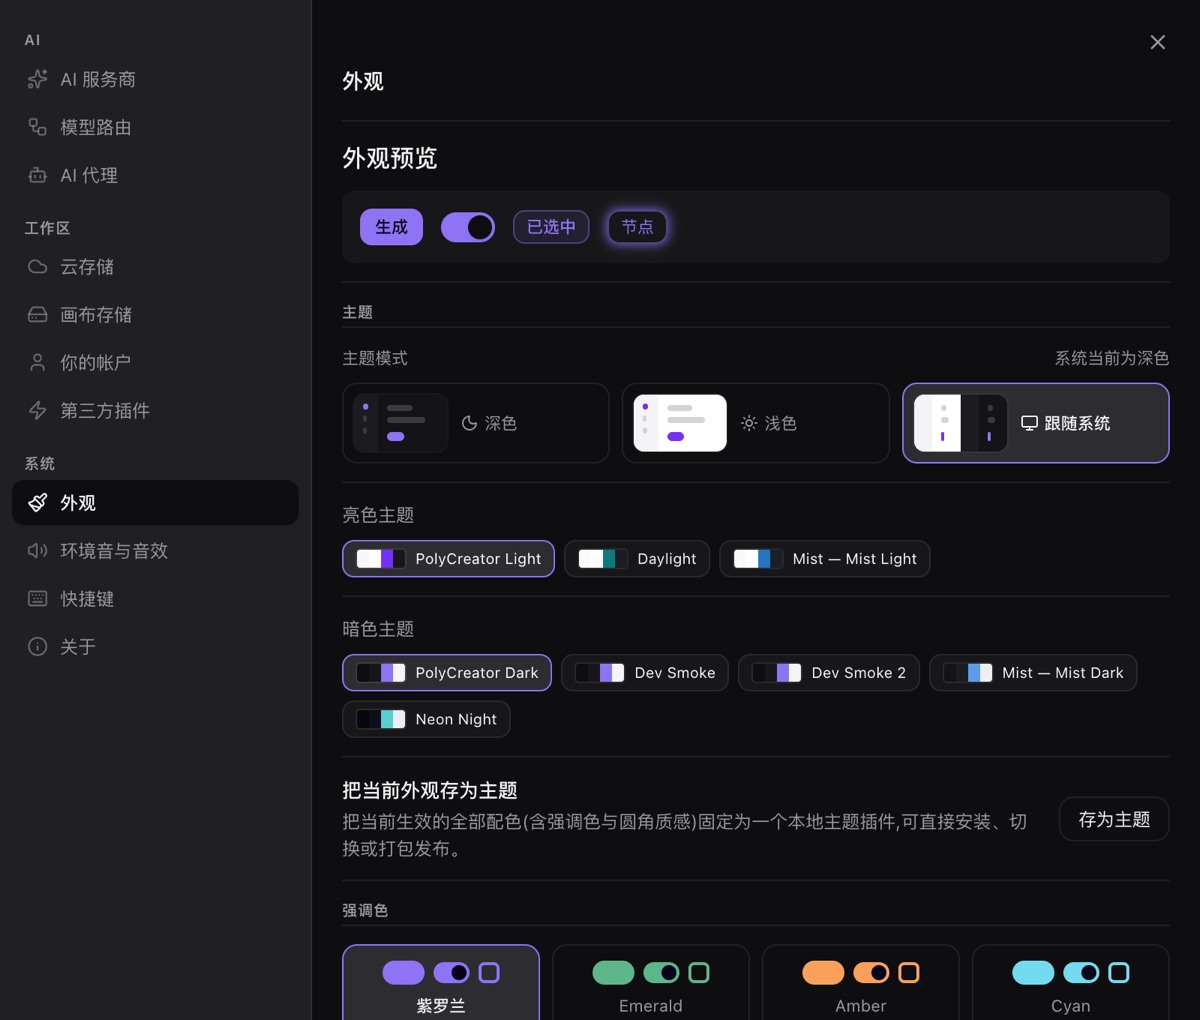Open 云存储 settings page
The width and height of the screenshot is (1200, 1020).
155,267
